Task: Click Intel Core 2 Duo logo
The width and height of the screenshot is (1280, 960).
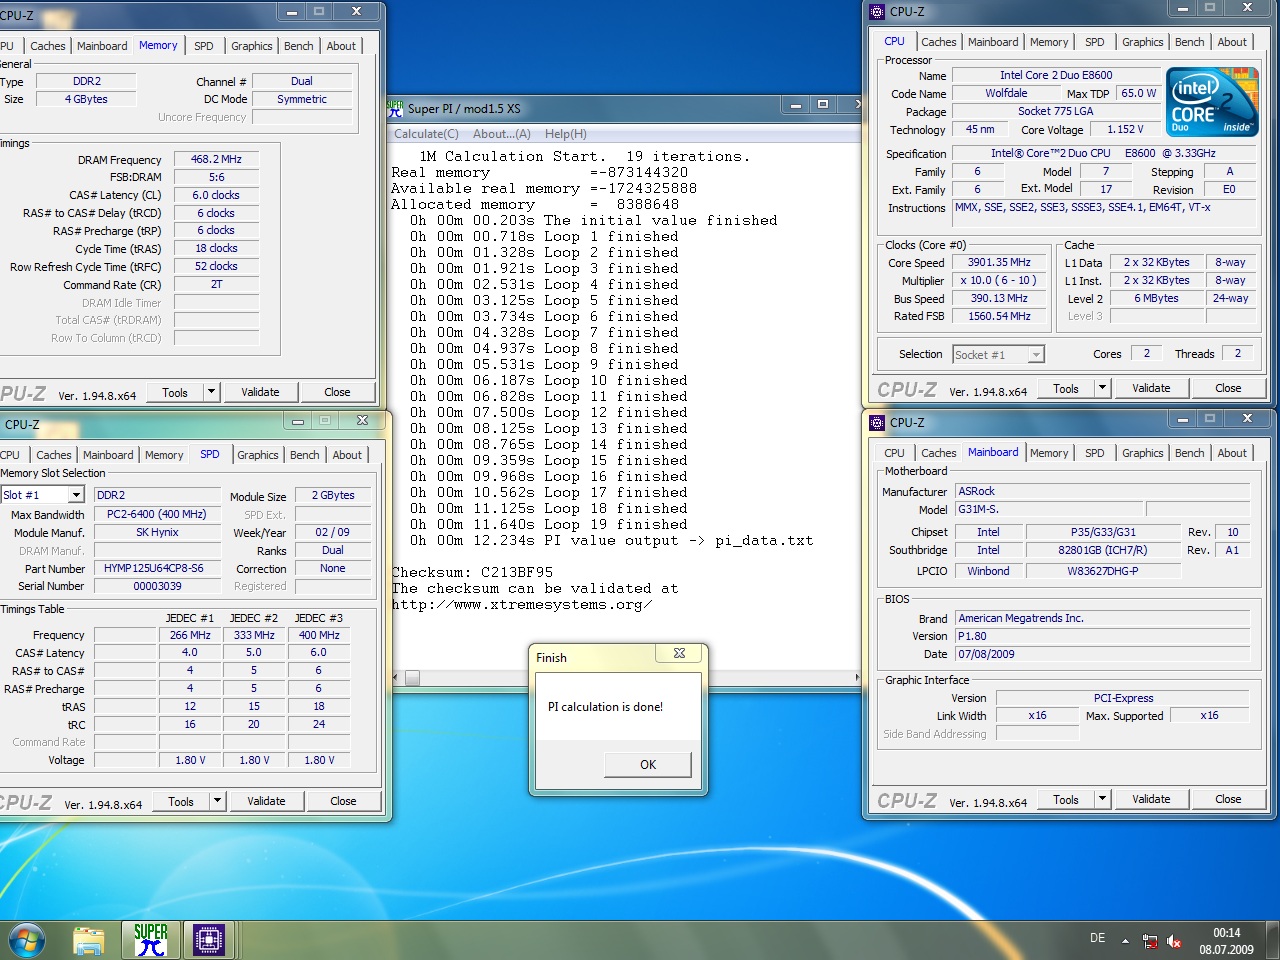Action: pos(1212,102)
